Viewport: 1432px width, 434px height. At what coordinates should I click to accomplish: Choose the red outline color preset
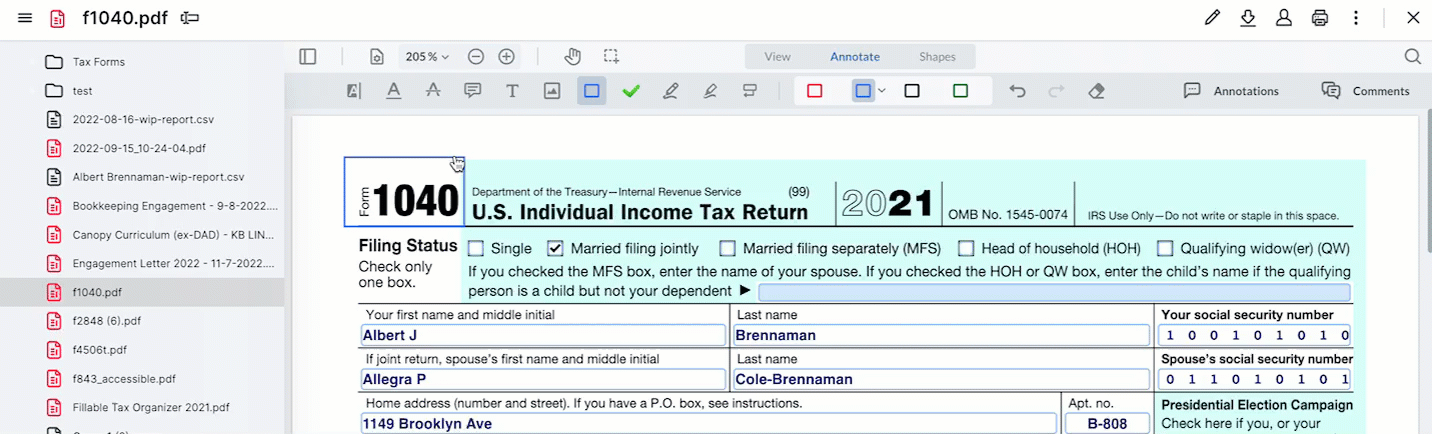click(x=814, y=91)
